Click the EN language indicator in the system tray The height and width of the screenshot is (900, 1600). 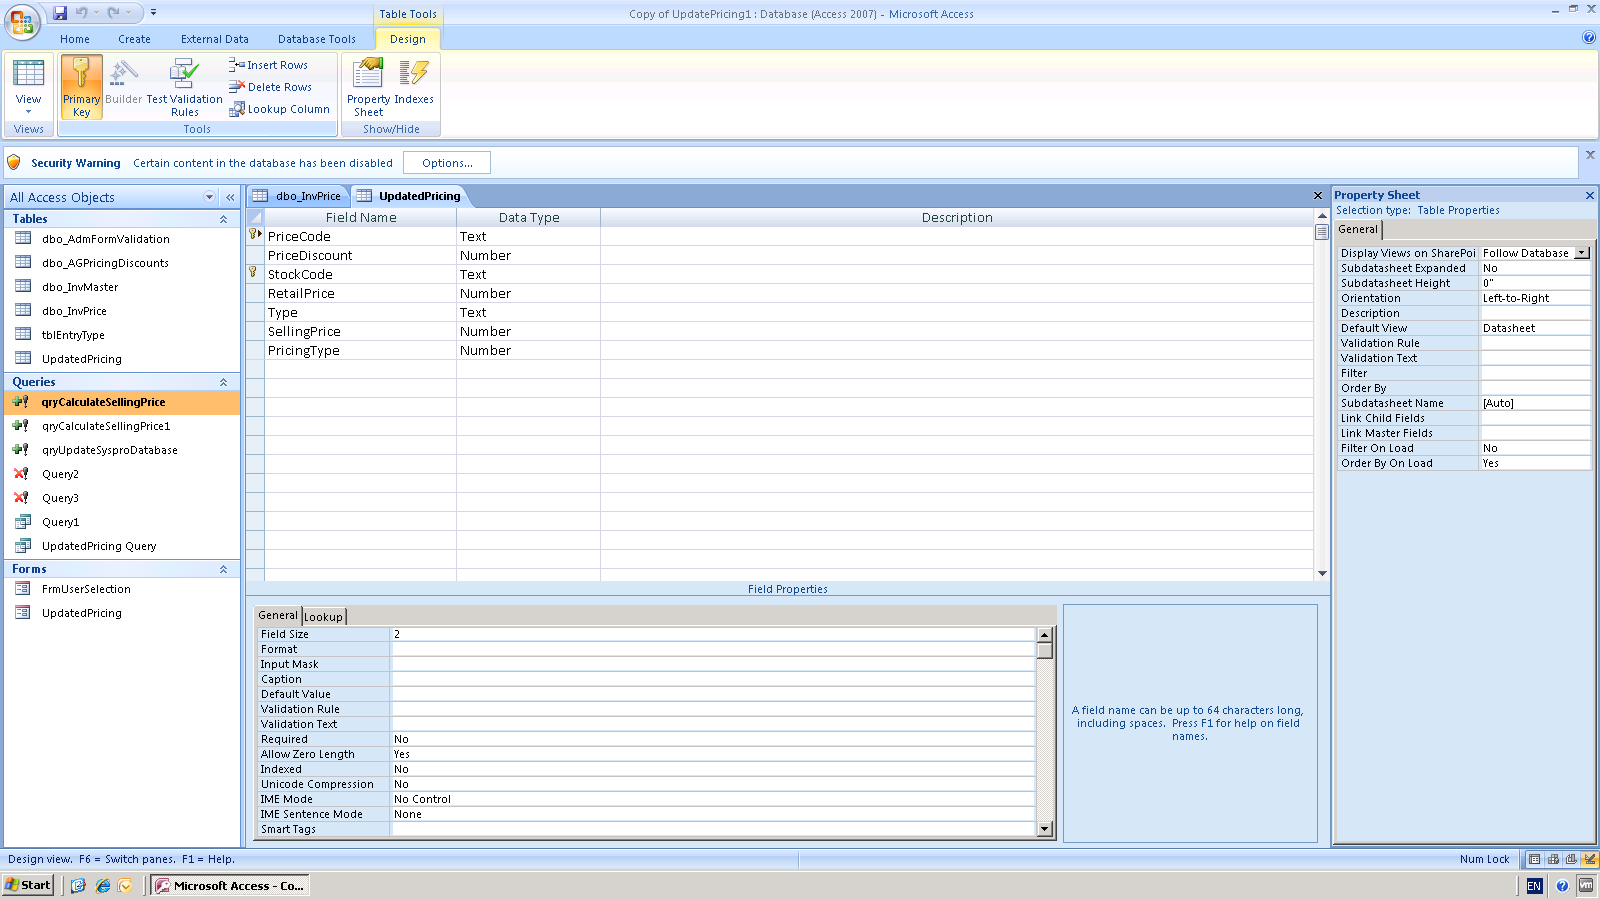[x=1534, y=886]
